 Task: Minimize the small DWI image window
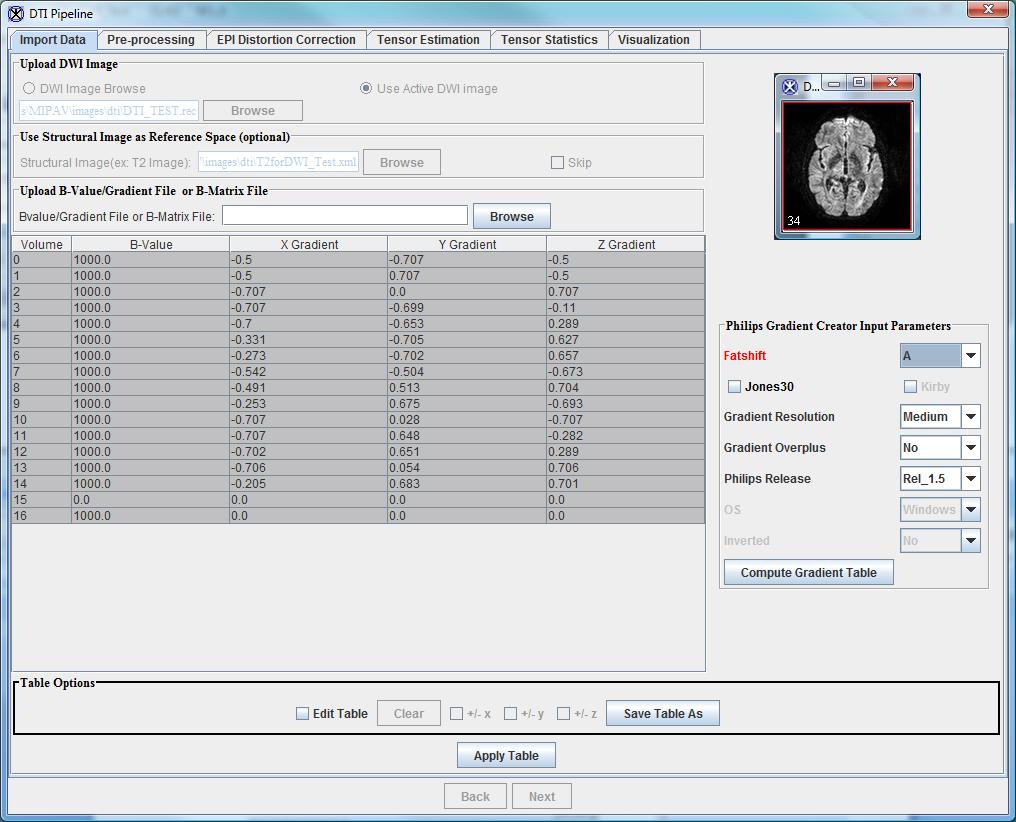coord(833,84)
